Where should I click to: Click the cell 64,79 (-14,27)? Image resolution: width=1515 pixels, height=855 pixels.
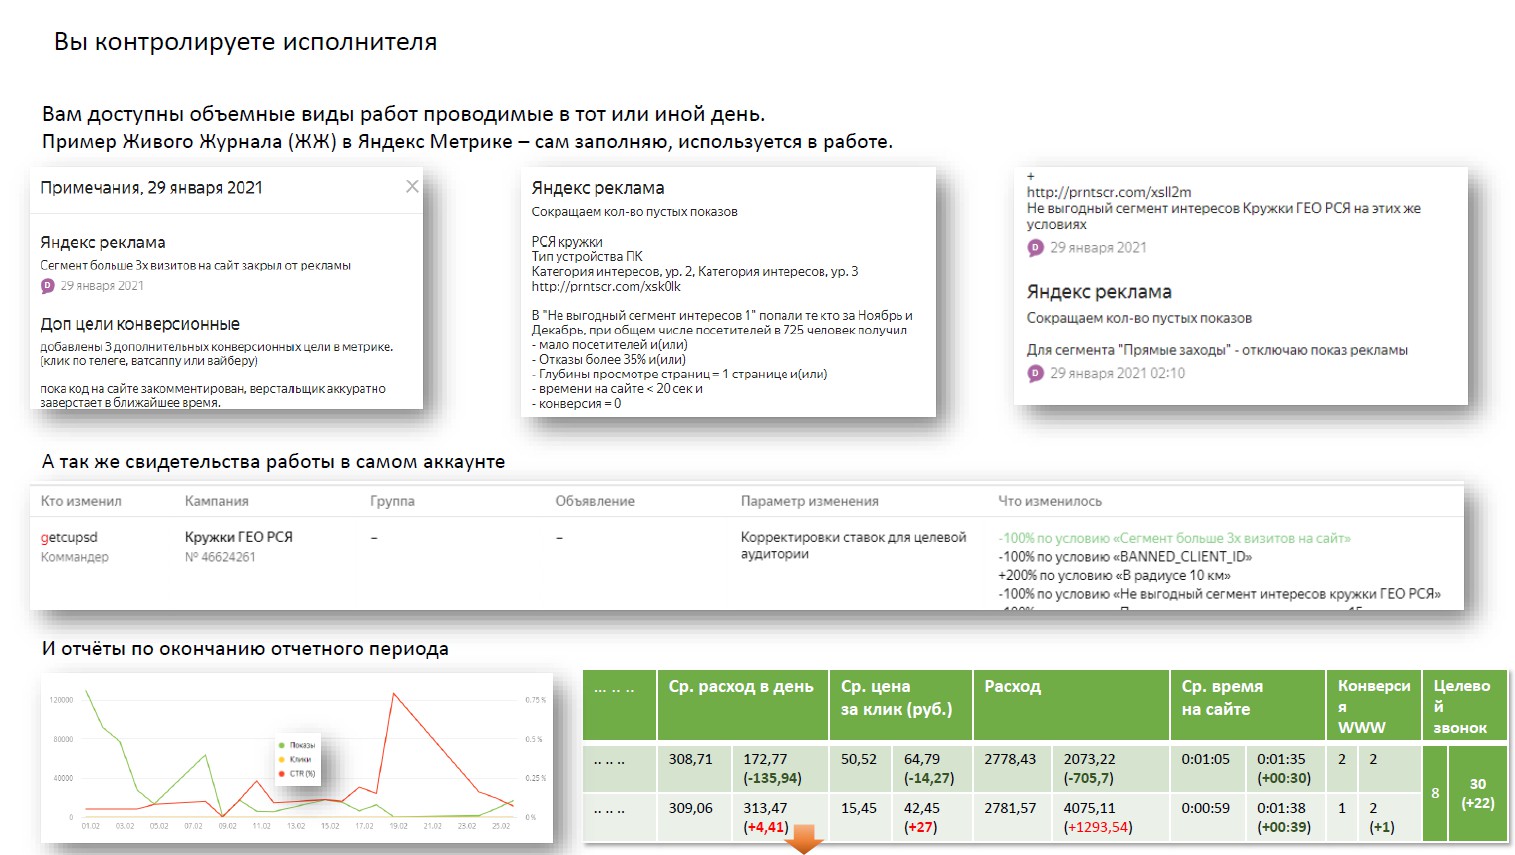tap(933, 768)
